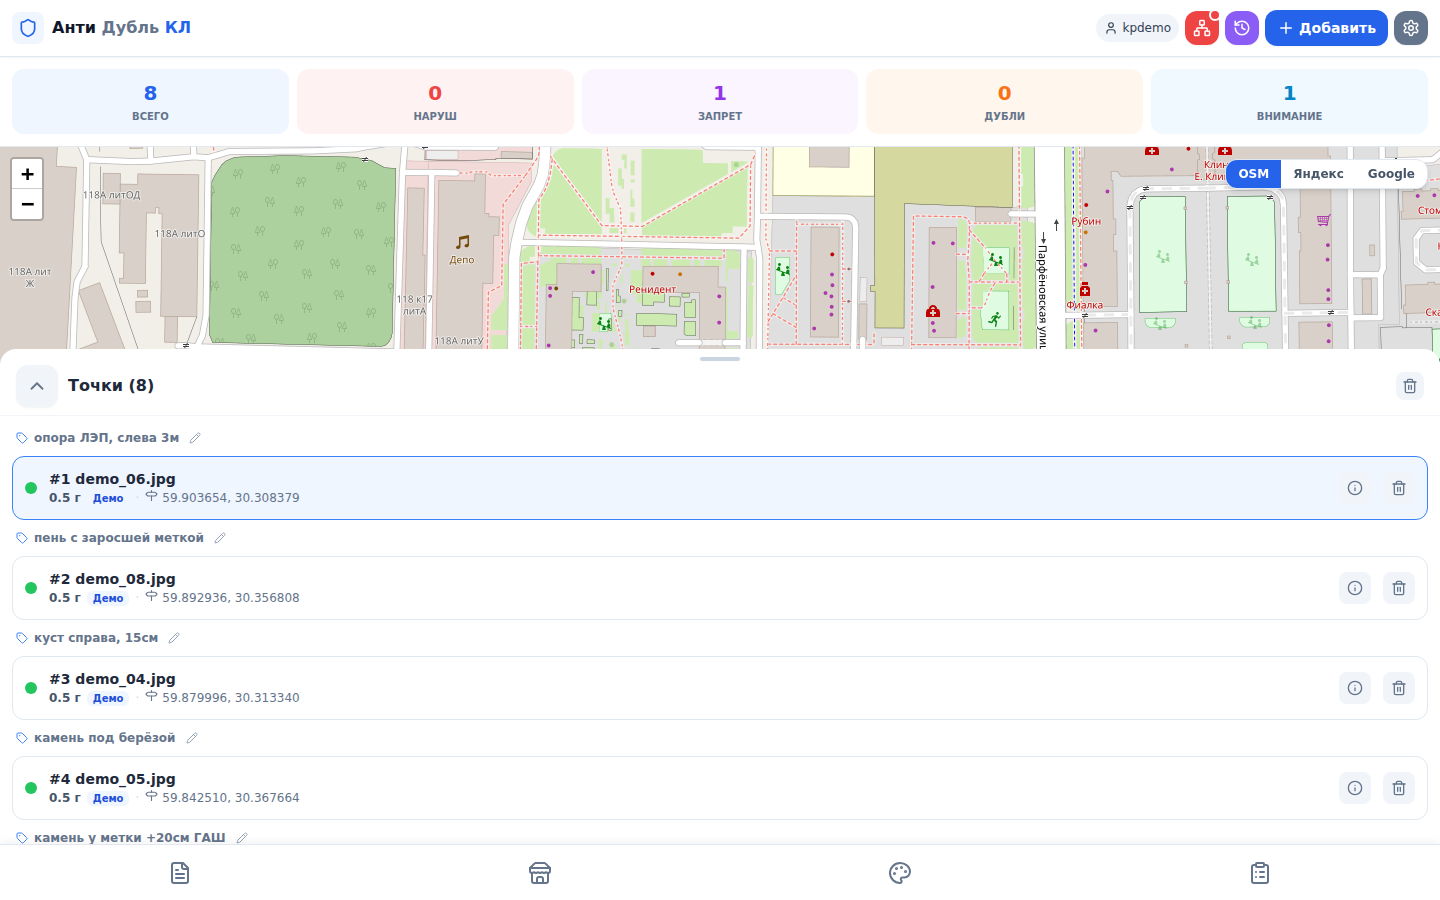Delete all points via header trash icon
The width and height of the screenshot is (1440, 900).
click(x=1410, y=386)
